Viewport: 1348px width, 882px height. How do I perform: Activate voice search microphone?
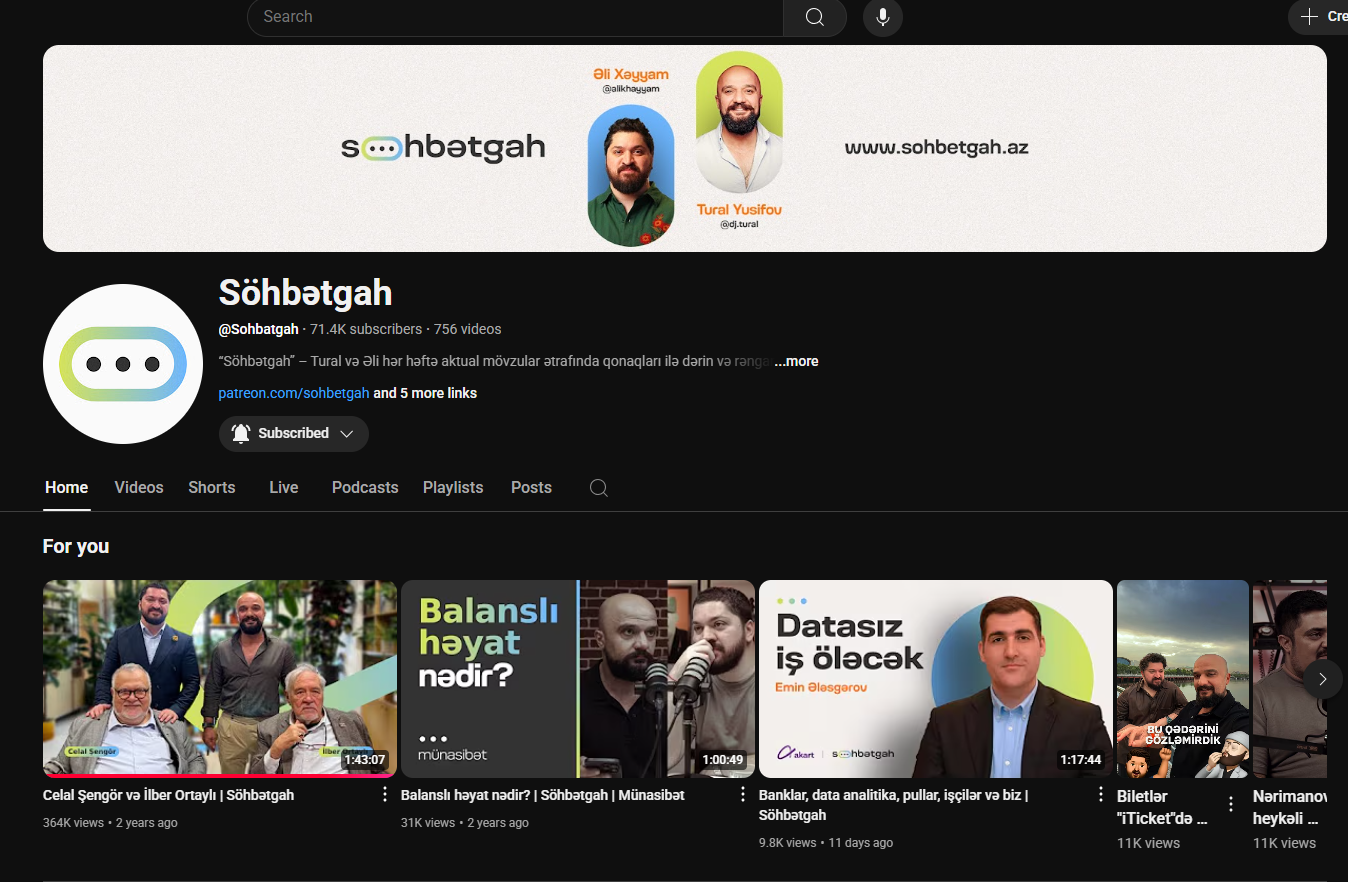883,17
